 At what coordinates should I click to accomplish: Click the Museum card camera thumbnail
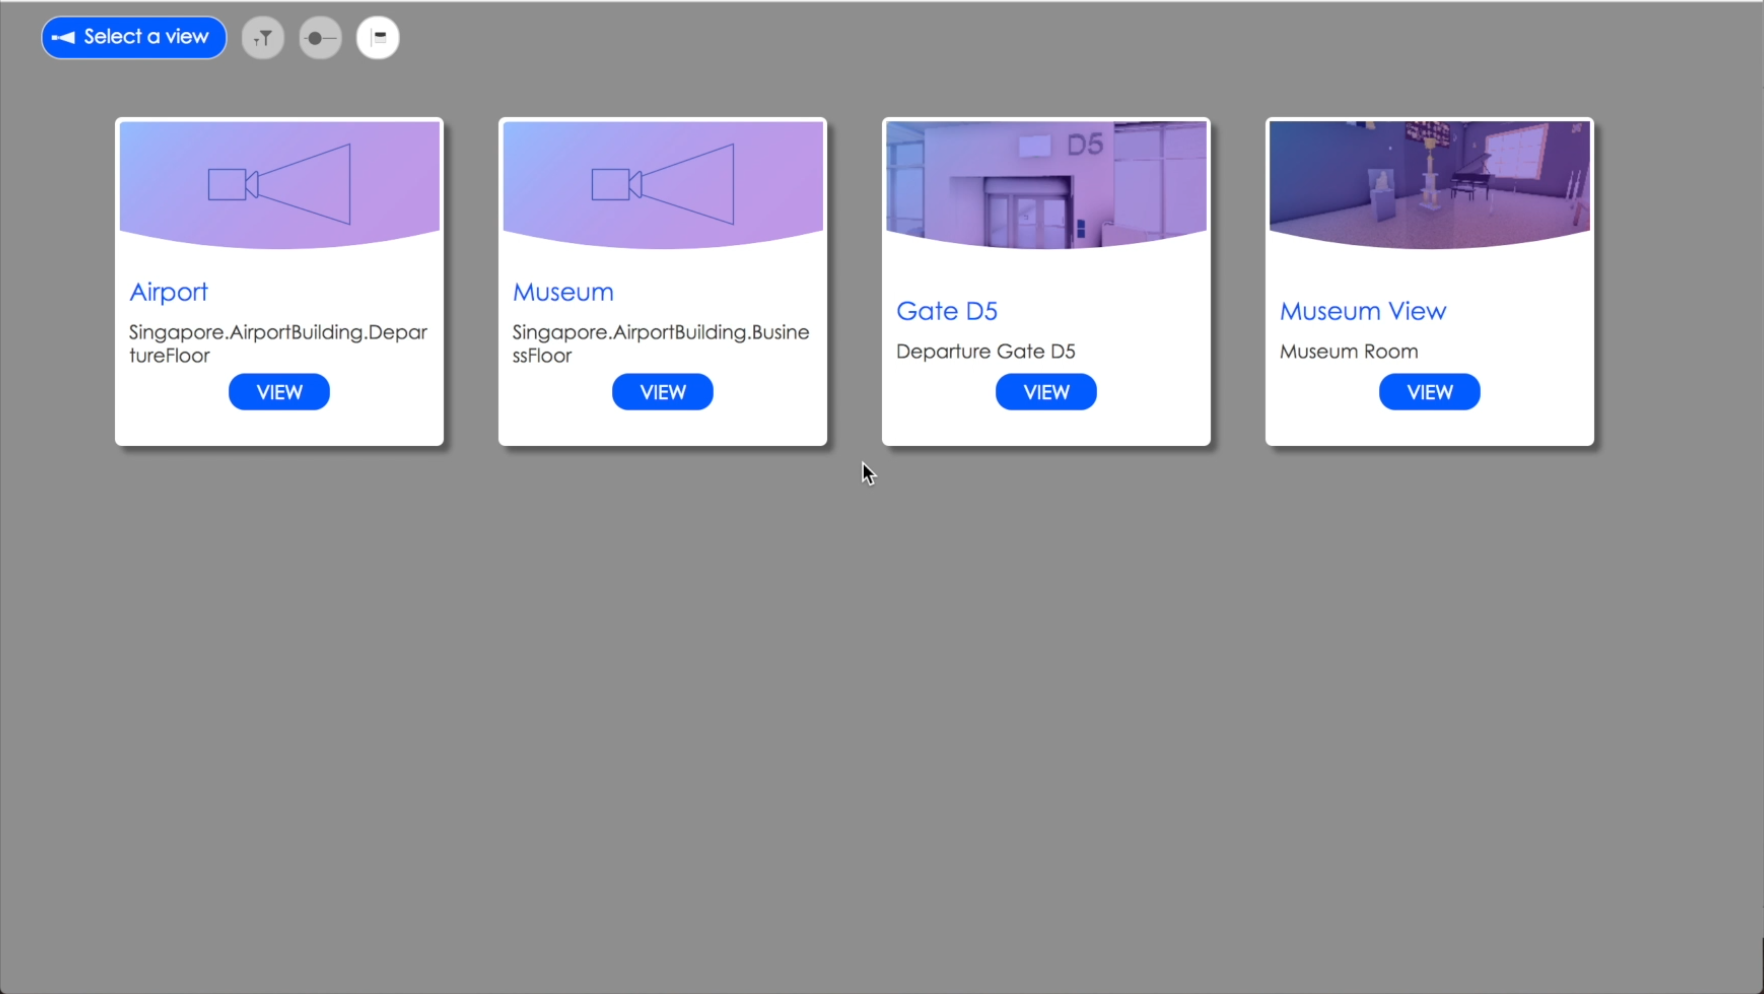(x=663, y=185)
